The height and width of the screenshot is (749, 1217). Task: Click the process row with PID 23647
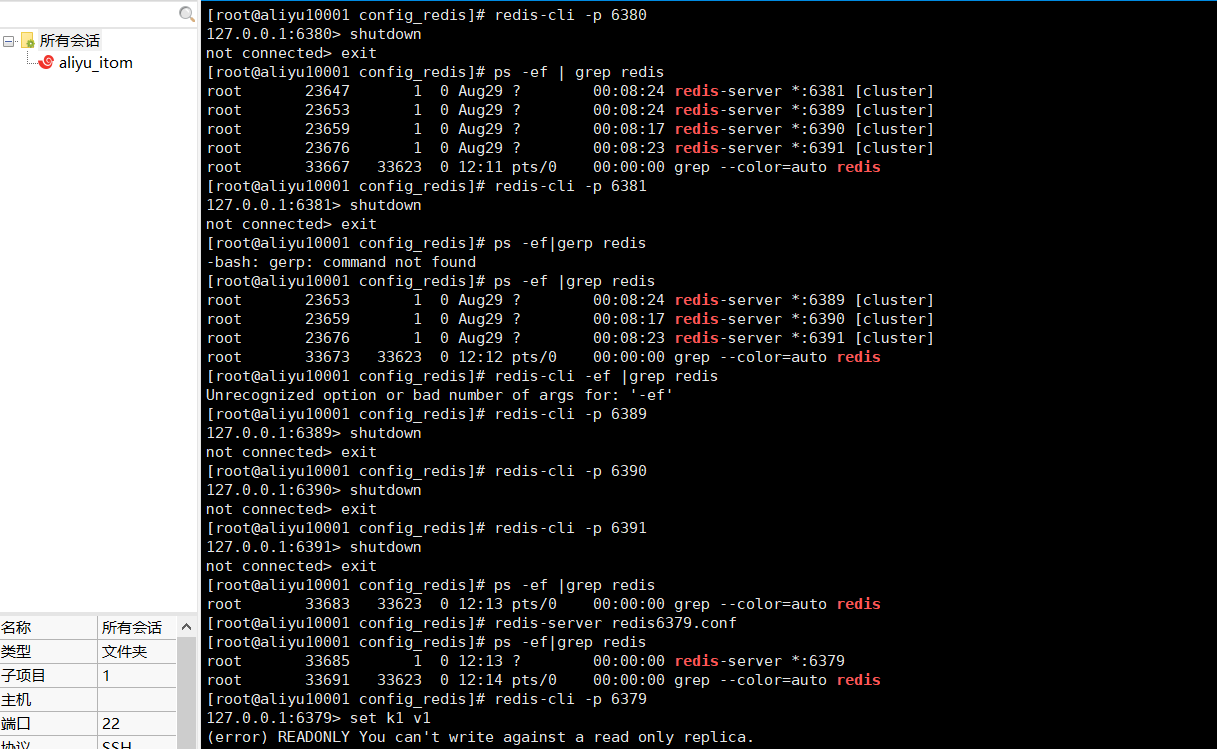point(570,91)
